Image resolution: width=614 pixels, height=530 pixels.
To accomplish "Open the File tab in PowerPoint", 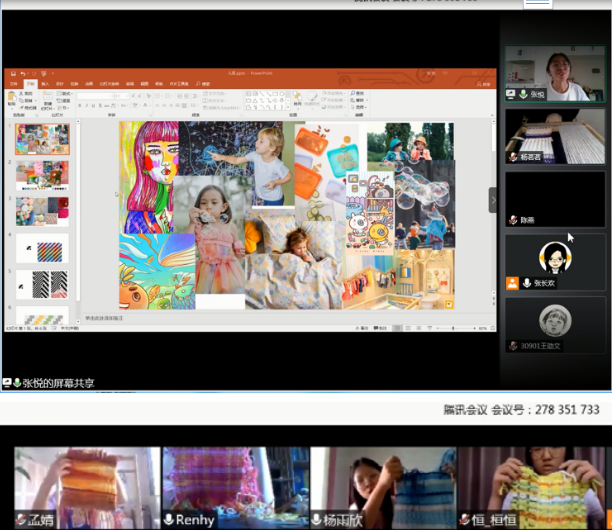I will pyautogui.click(x=13, y=84).
